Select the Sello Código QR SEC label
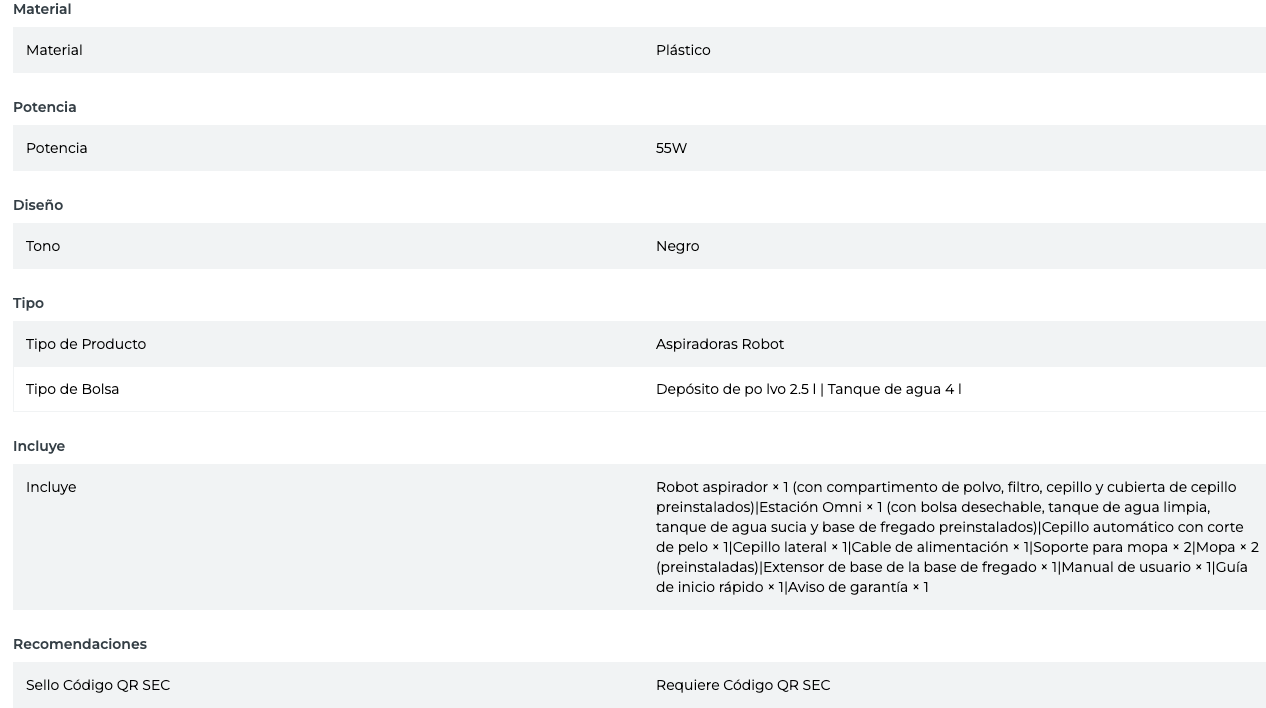The width and height of the screenshot is (1266, 708). pyautogui.click(x=98, y=685)
